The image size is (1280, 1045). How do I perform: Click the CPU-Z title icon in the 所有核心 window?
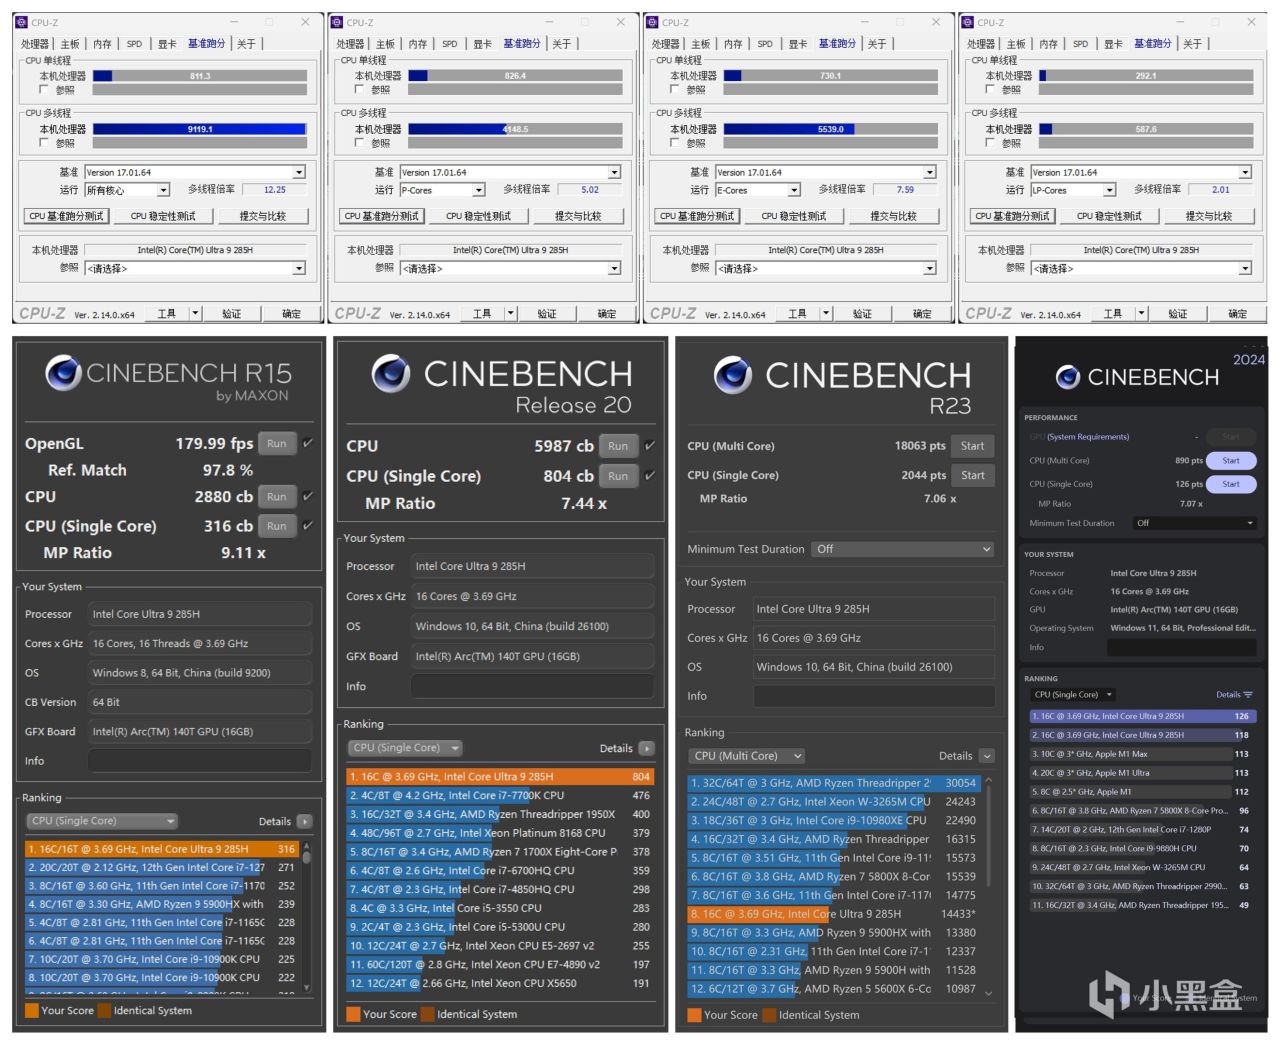click(22, 22)
